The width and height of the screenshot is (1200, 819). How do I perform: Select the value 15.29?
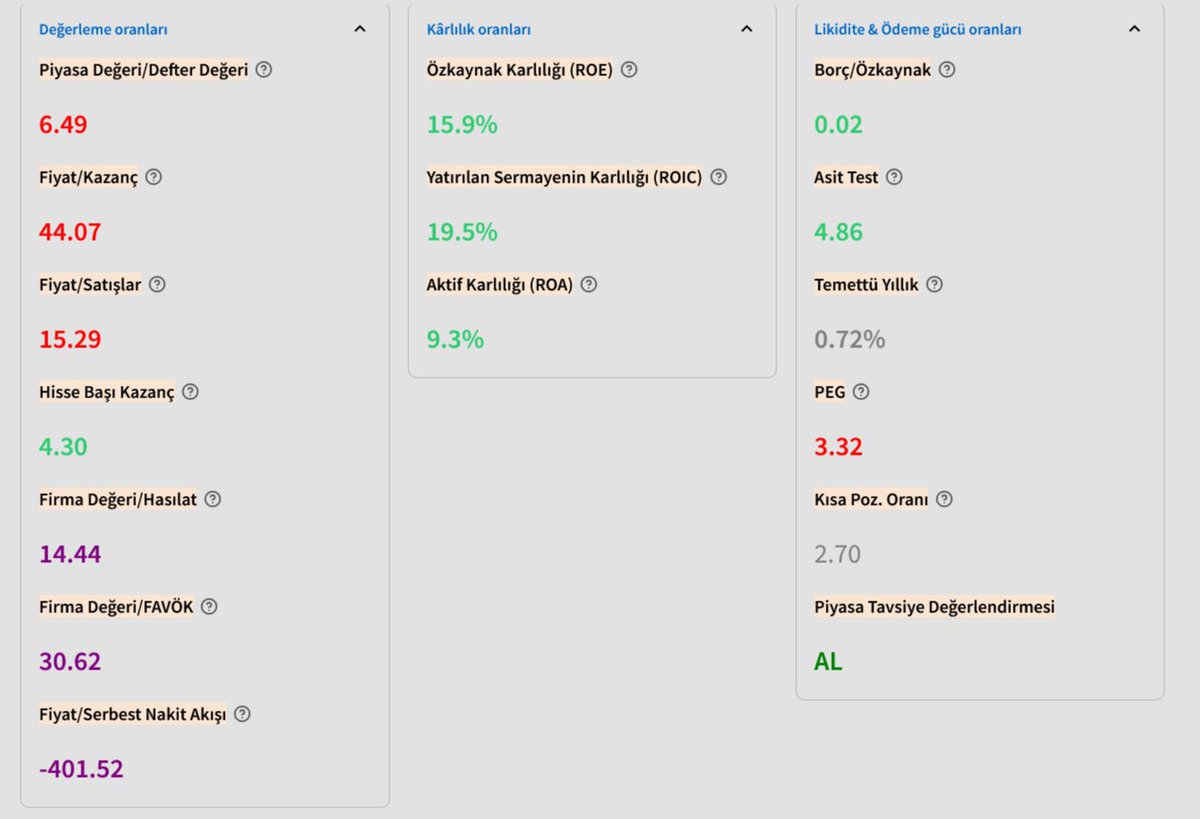[x=70, y=339]
